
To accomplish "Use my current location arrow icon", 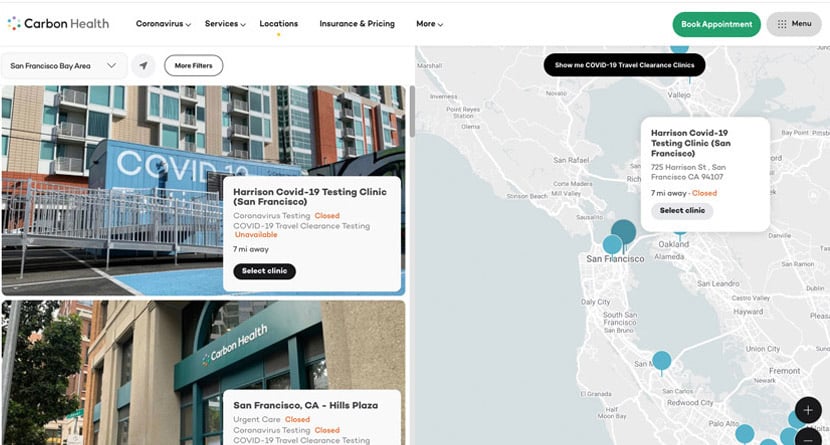I will tap(144, 66).
